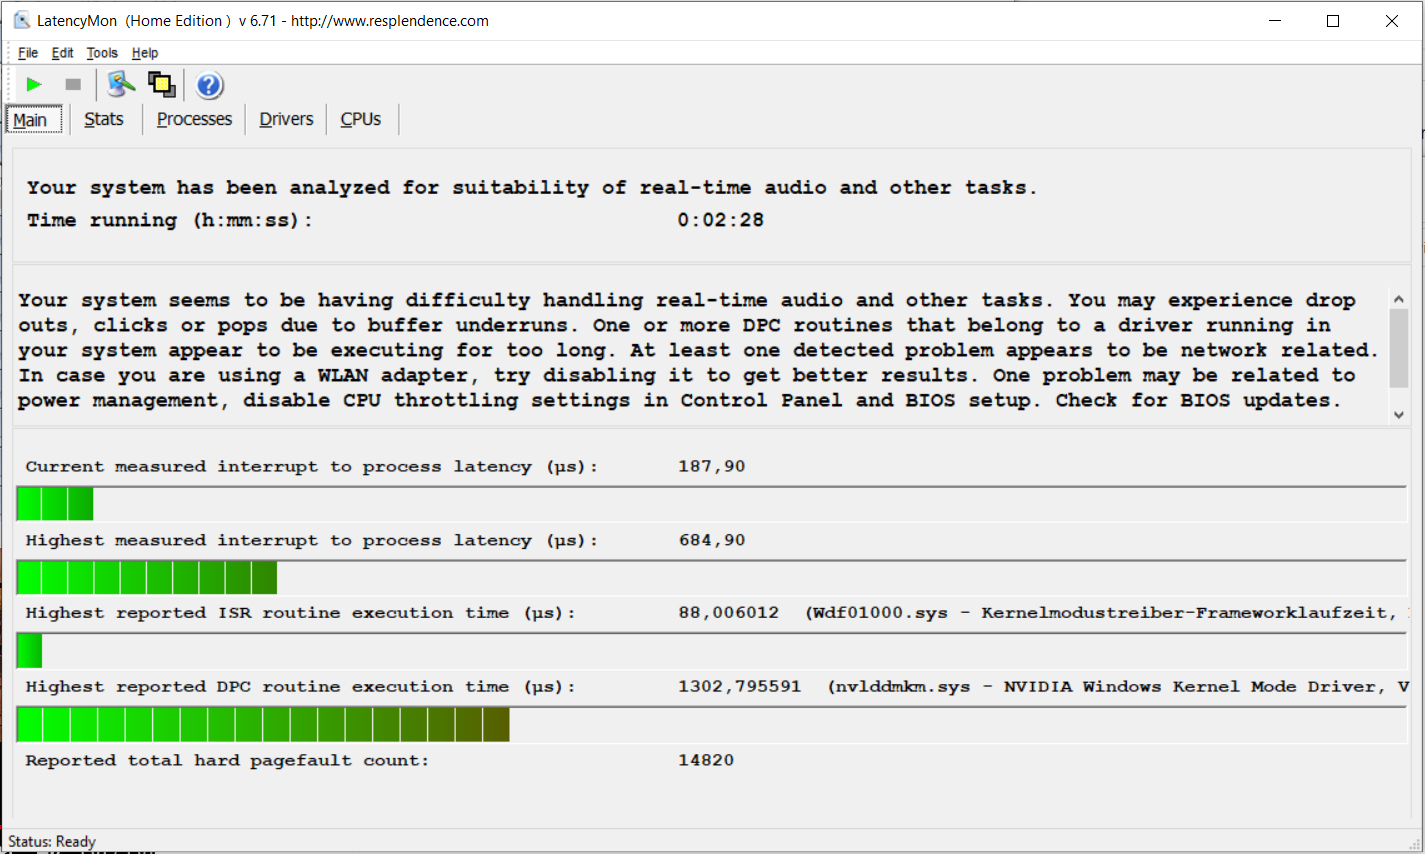Click the LatencyMon app icon in title bar
The width and height of the screenshot is (1425, 854).
click(x=21, y=20)
